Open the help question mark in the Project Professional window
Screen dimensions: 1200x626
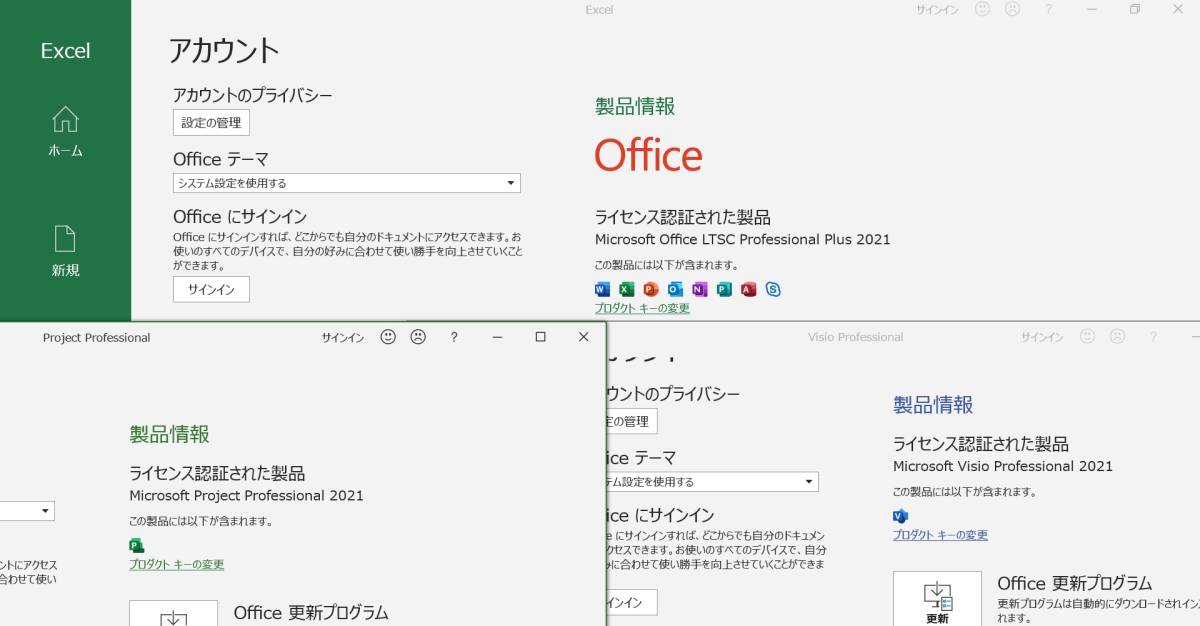coord(454,337)
